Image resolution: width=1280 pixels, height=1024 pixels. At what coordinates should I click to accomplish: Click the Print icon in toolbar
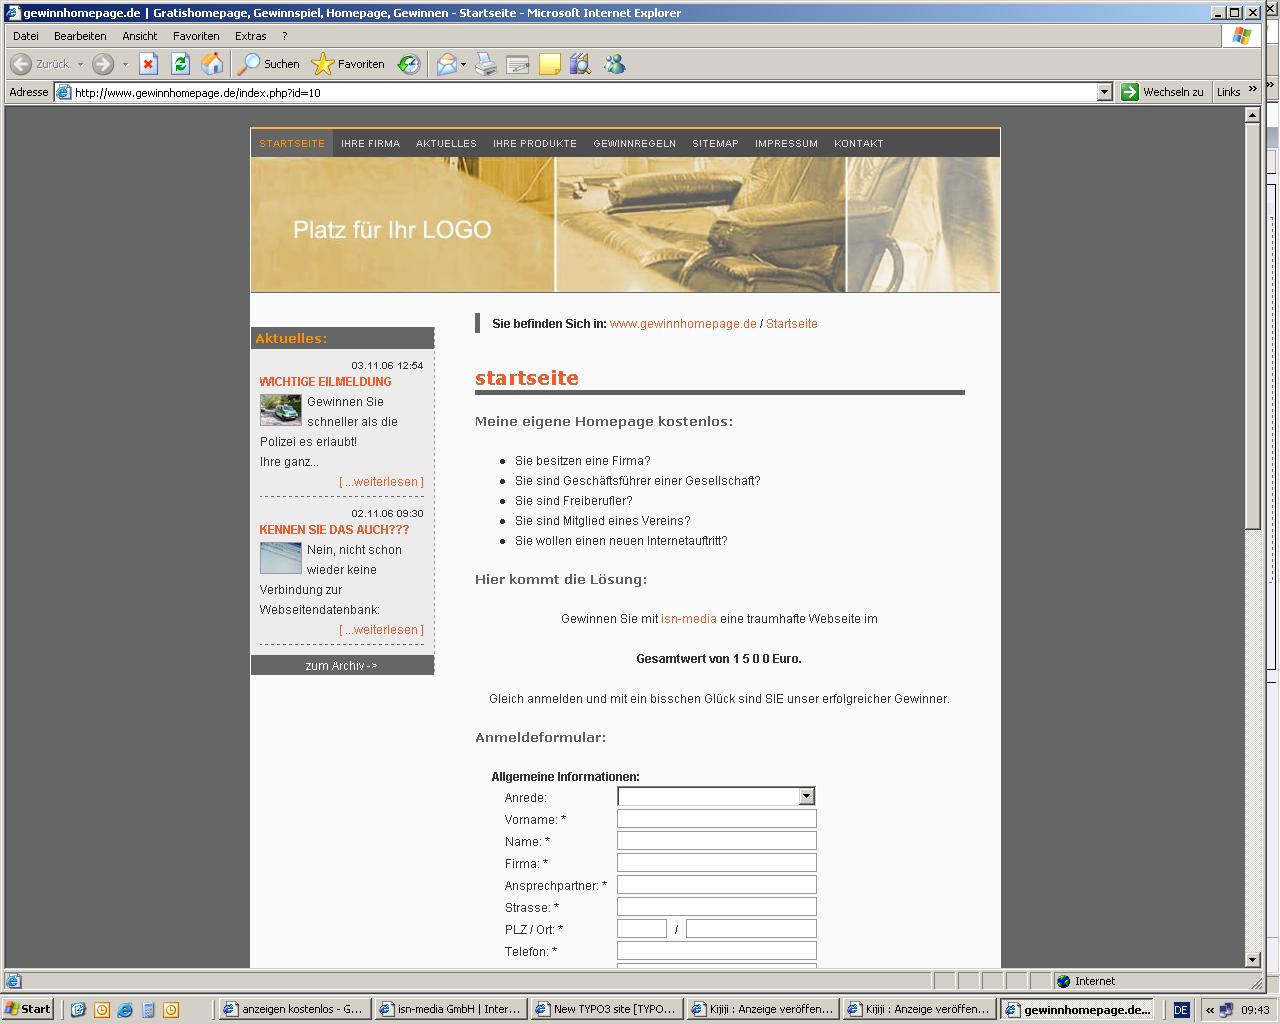pyautogui.click(x=486, y=64)
